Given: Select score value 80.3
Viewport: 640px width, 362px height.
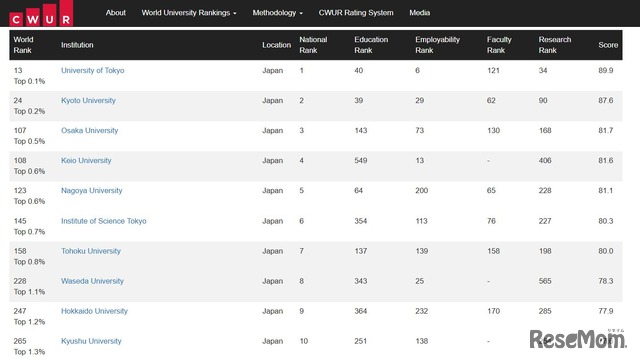Looking at the screenshot, I should coord(606,221).
